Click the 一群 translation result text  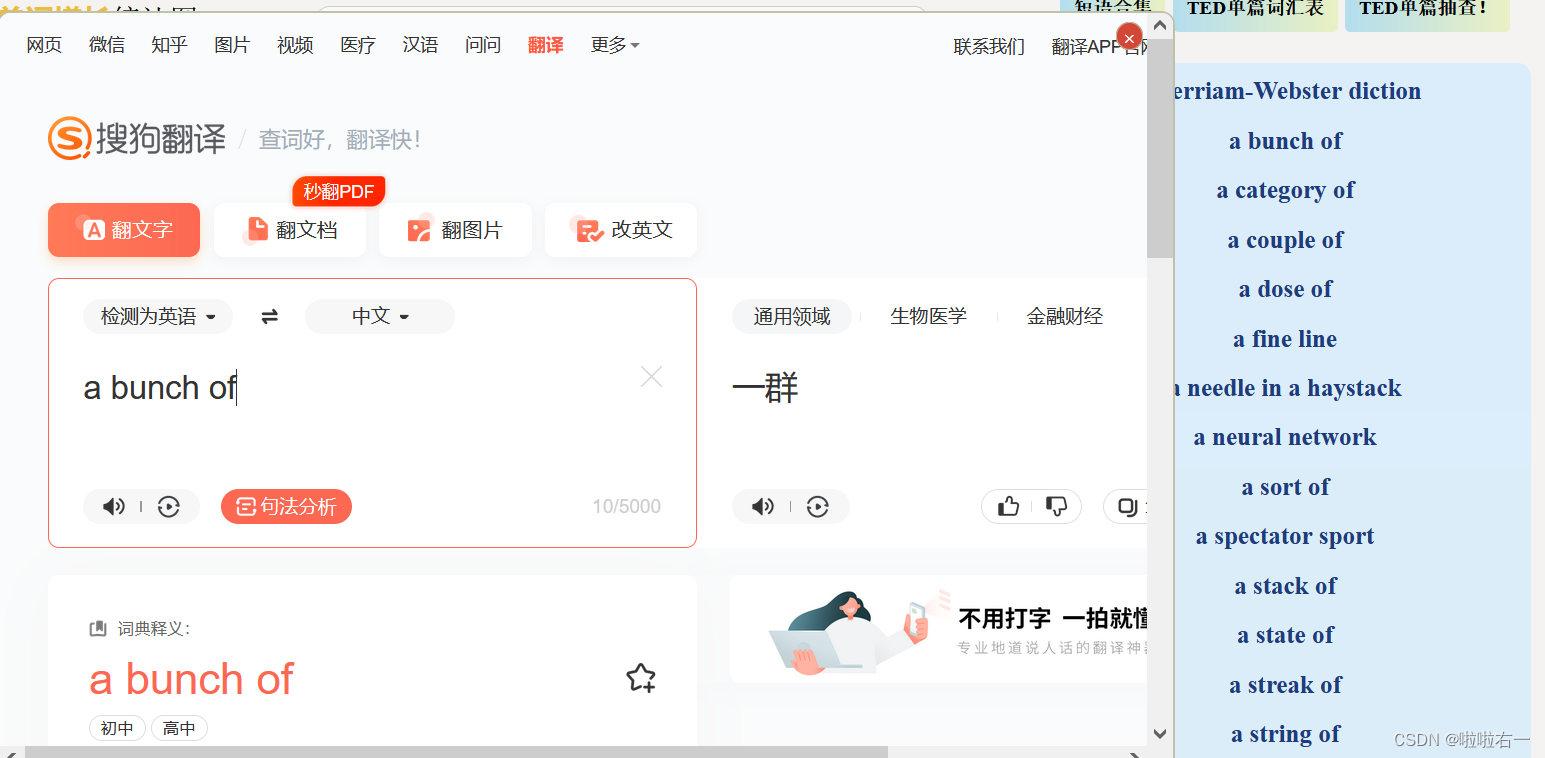pos(765,388)
